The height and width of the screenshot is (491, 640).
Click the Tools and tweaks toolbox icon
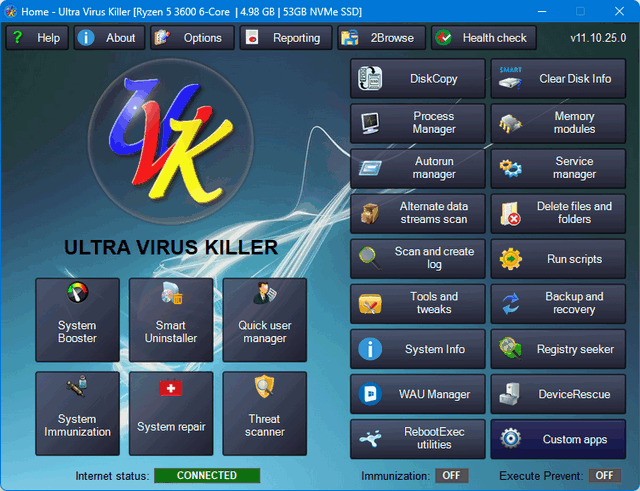(x=370, y=304)
